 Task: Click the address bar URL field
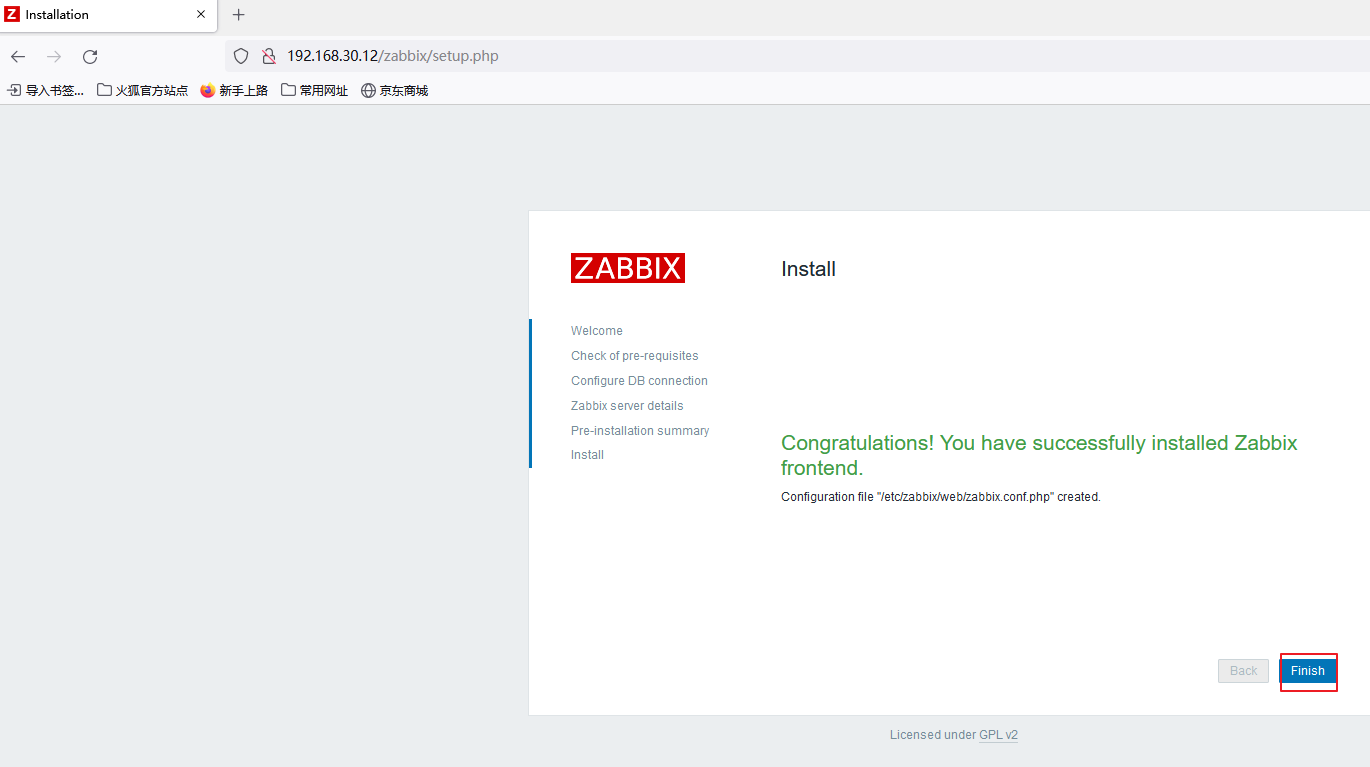798,56
